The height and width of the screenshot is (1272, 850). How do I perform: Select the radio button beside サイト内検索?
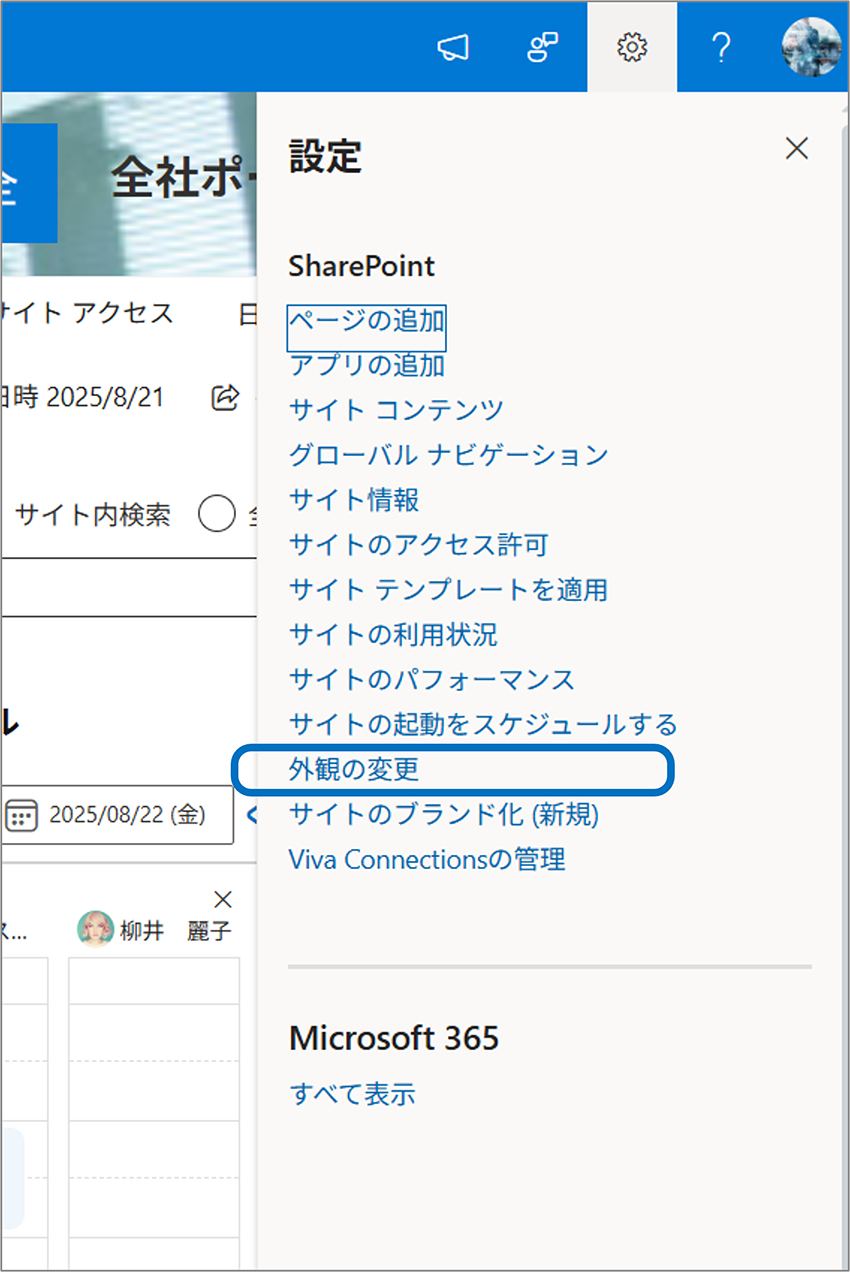pyautogui.click(x=216, y=515)
